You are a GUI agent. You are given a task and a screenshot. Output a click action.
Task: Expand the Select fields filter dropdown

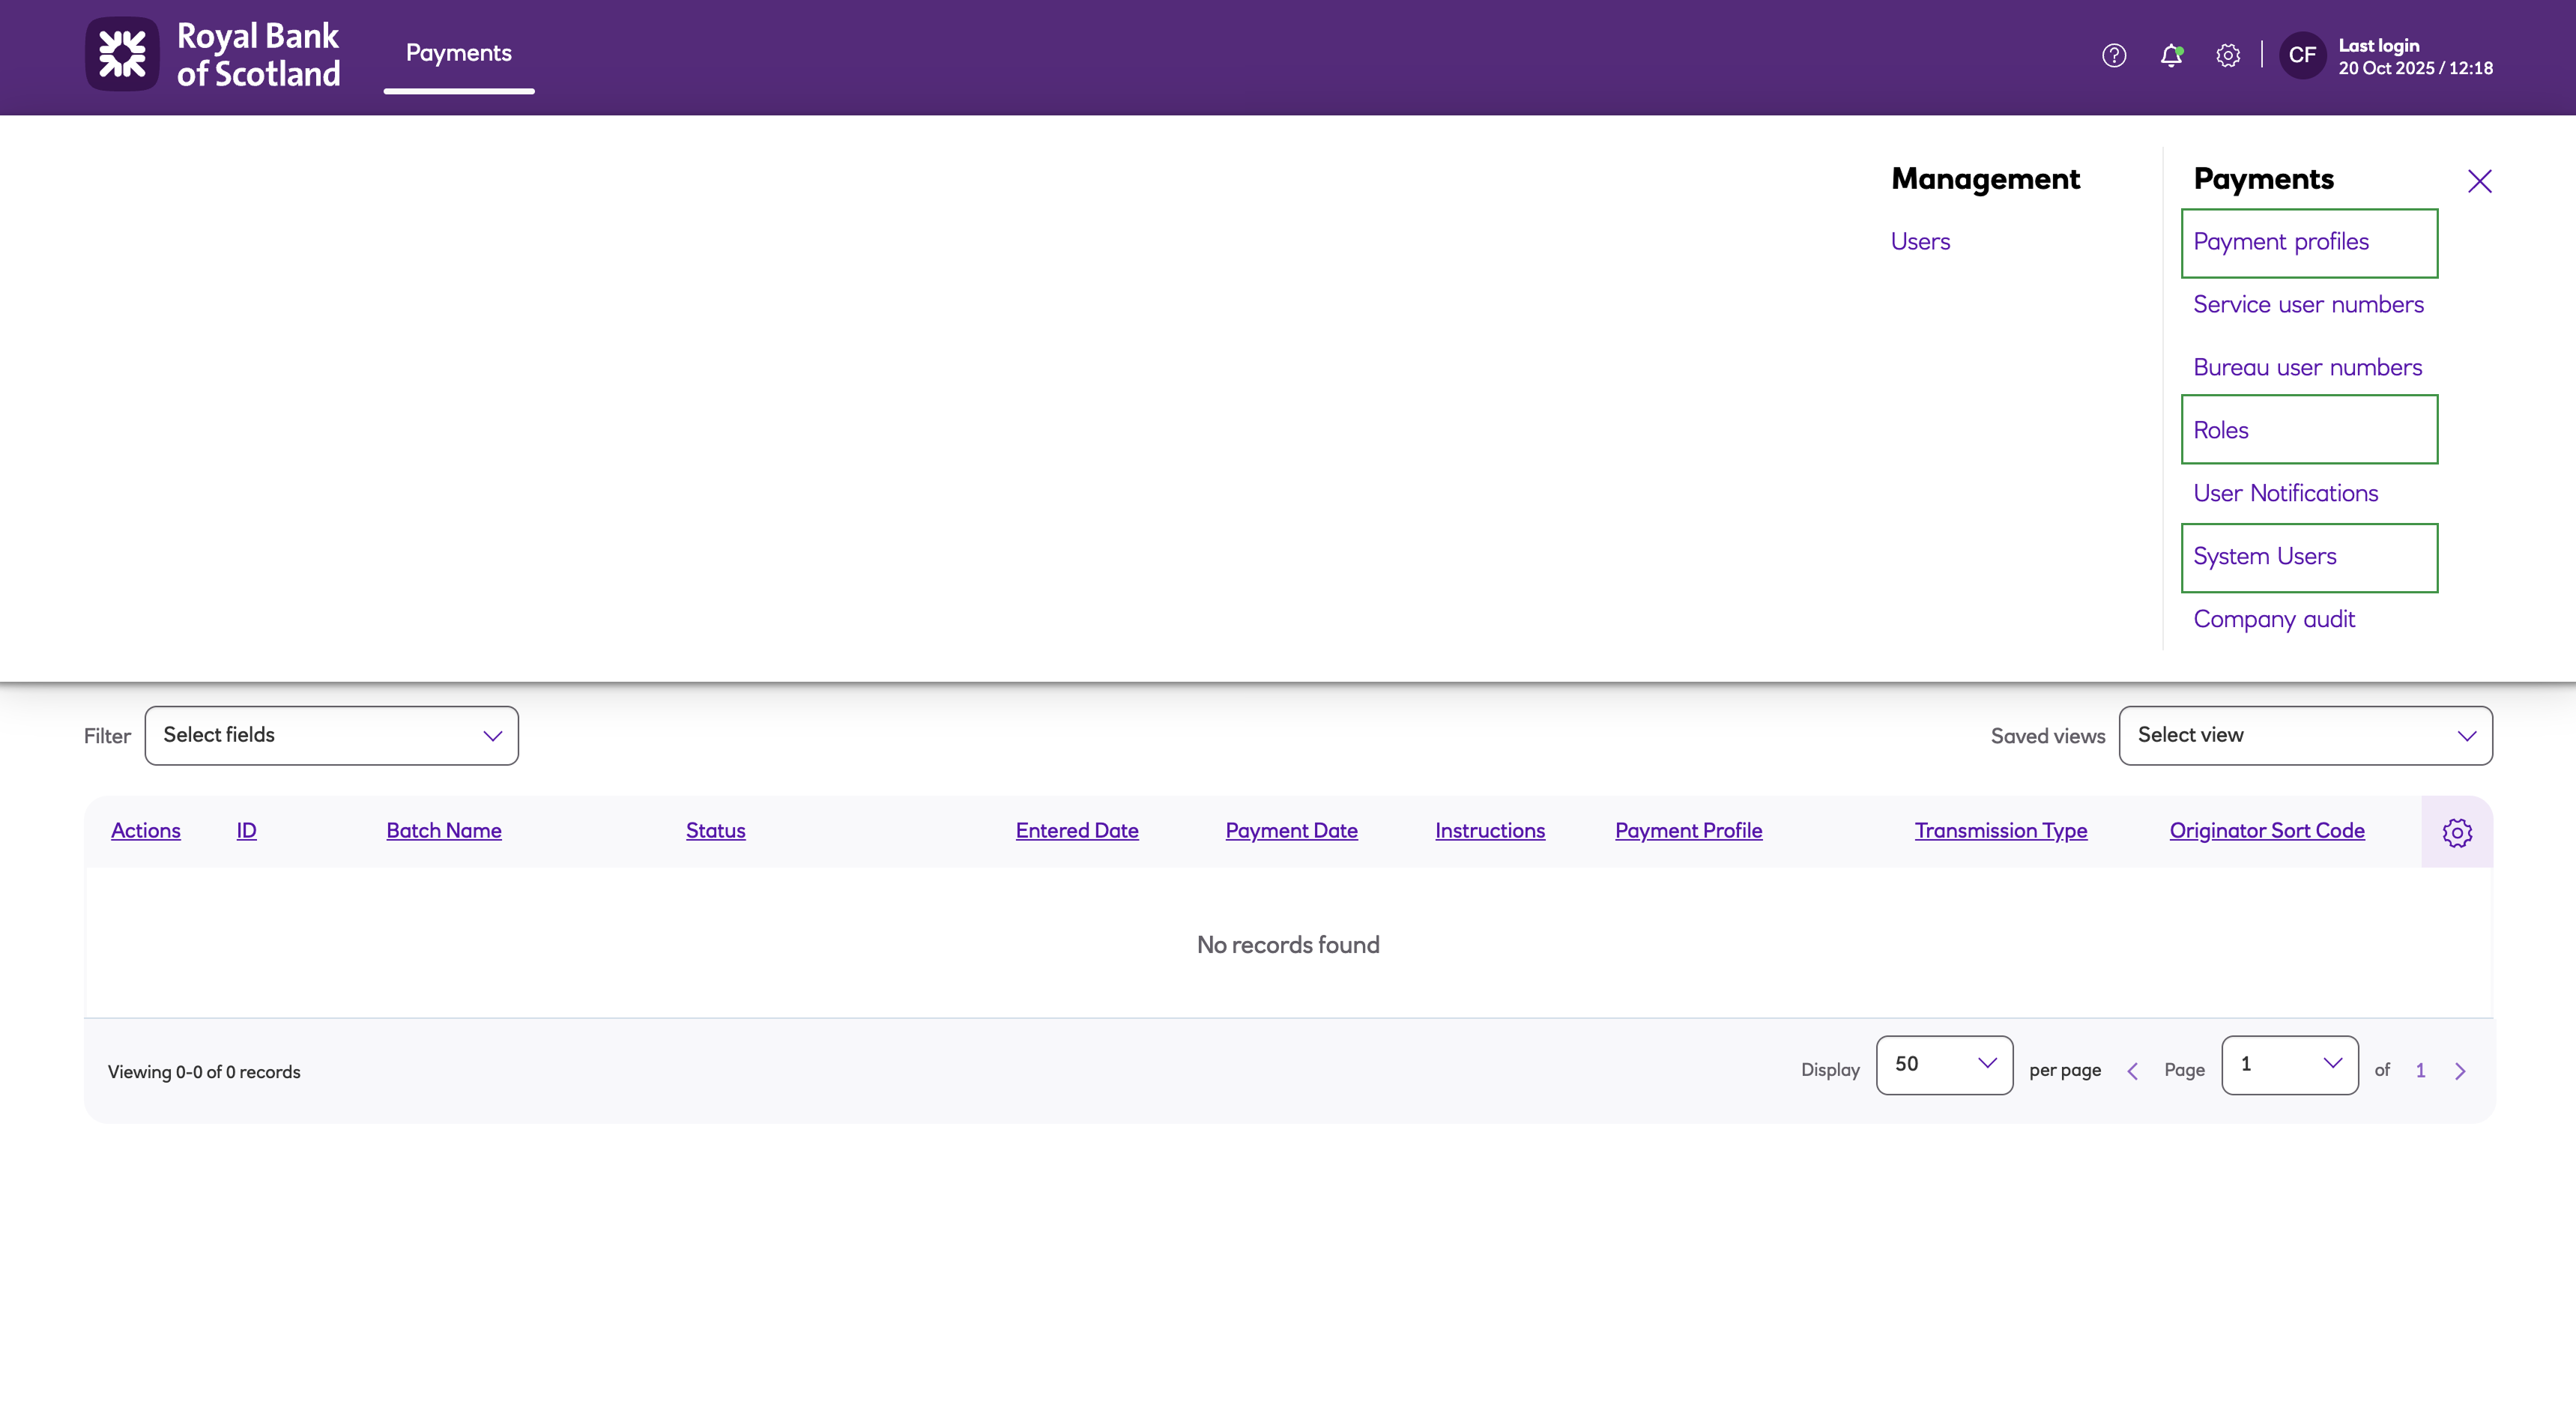(331, 735)
